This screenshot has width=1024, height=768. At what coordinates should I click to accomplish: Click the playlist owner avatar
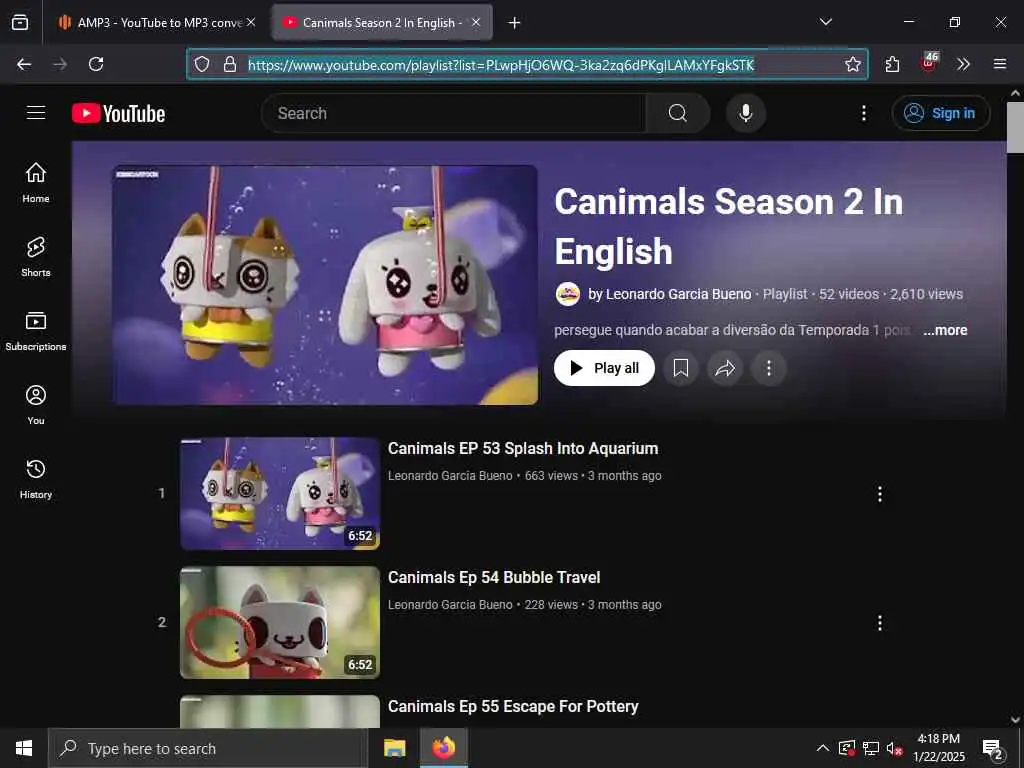[x=568, y=294]
